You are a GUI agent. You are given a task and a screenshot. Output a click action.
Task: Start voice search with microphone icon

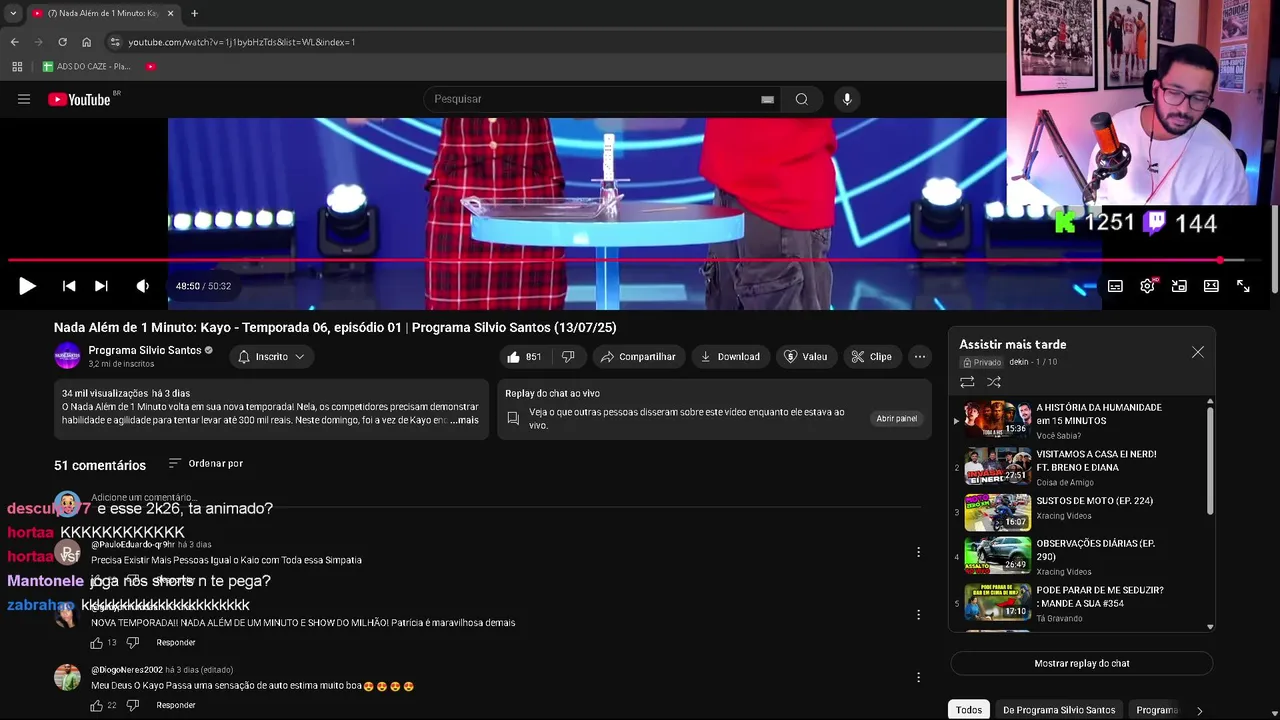[847, 99]
